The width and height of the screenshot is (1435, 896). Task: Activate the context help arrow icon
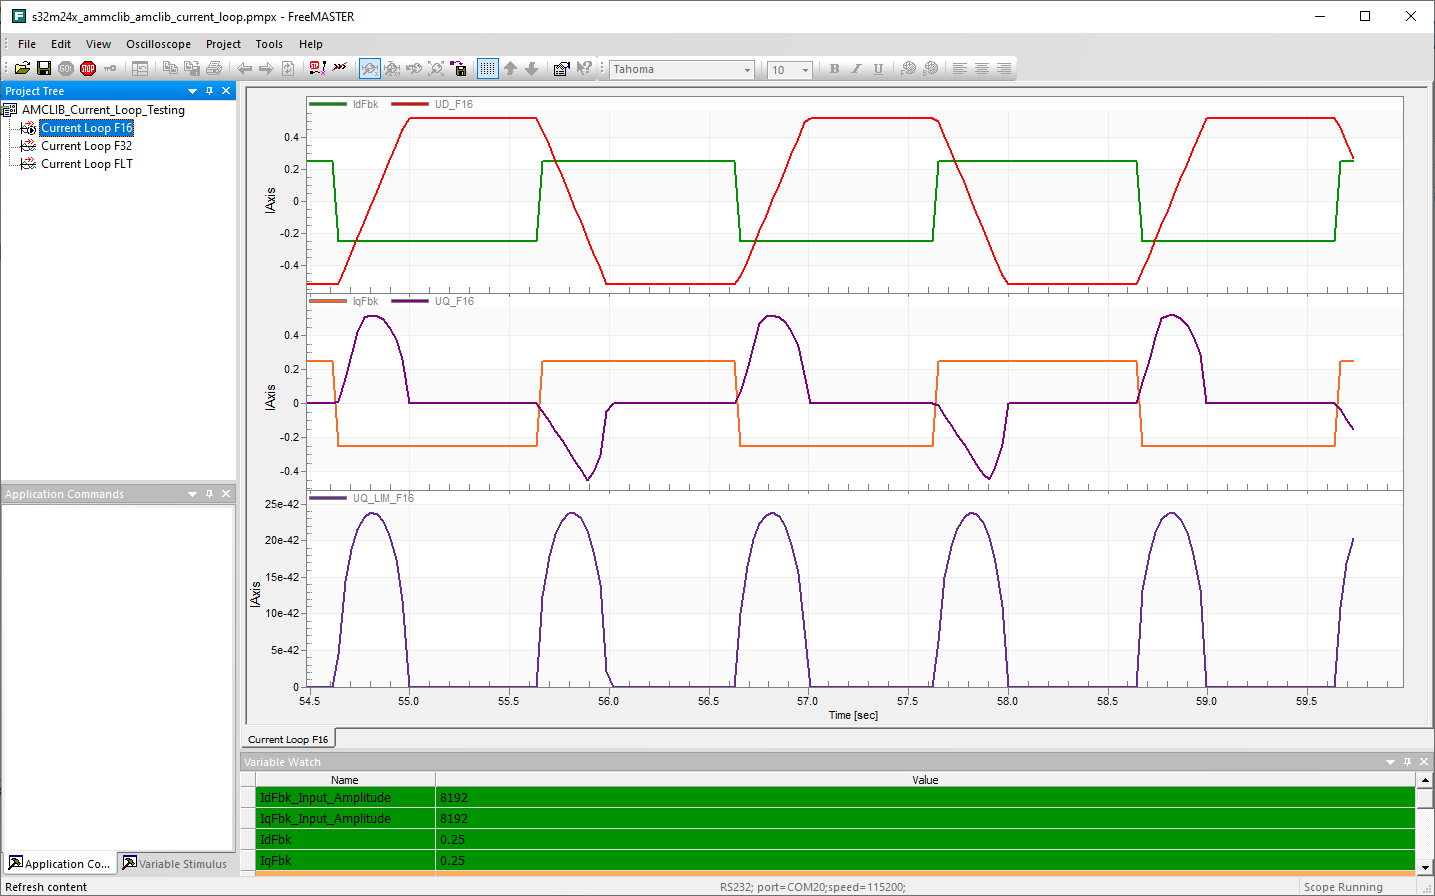[586, 68]
